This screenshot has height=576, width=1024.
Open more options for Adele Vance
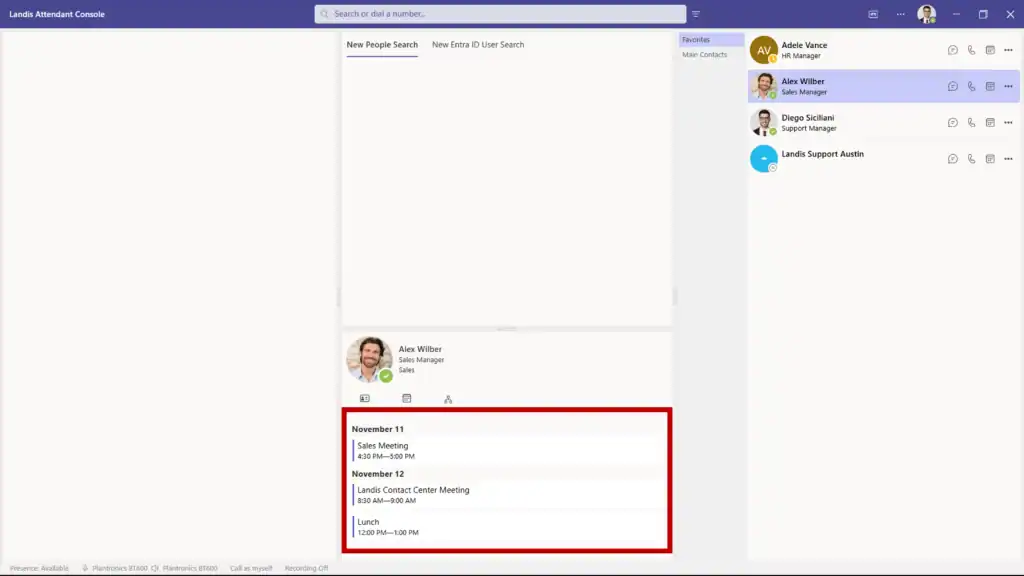click(x=1009, y=50)
